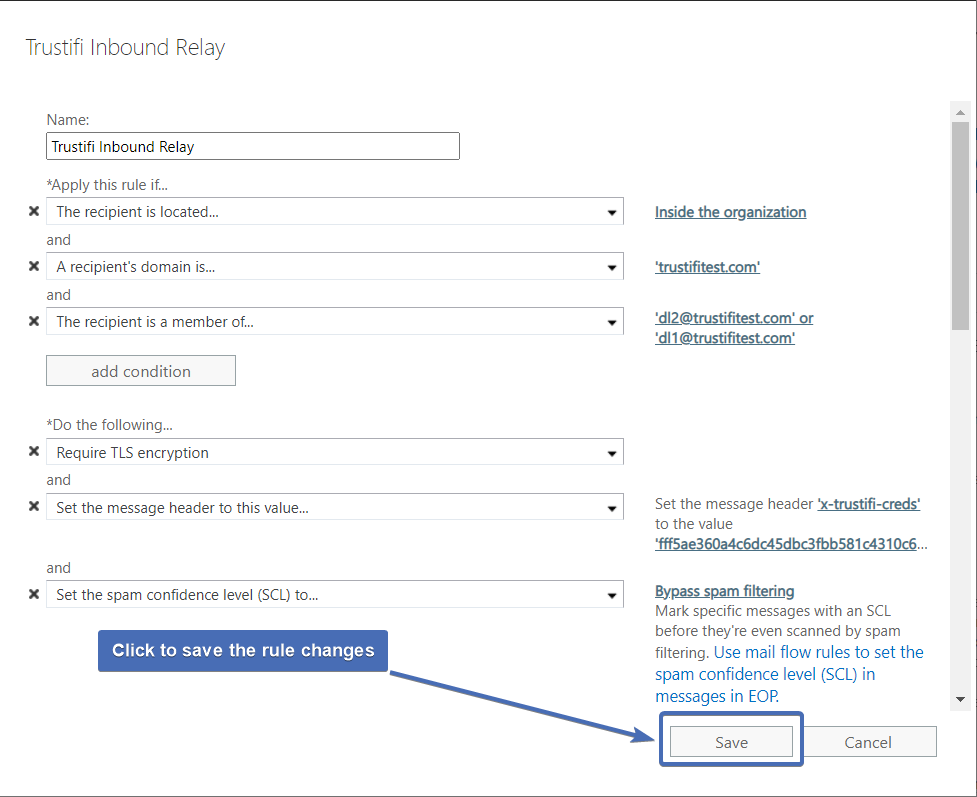Open 'The recipient is a member of...' dropdown
This screenshot has height=797, width=977.
335,322
